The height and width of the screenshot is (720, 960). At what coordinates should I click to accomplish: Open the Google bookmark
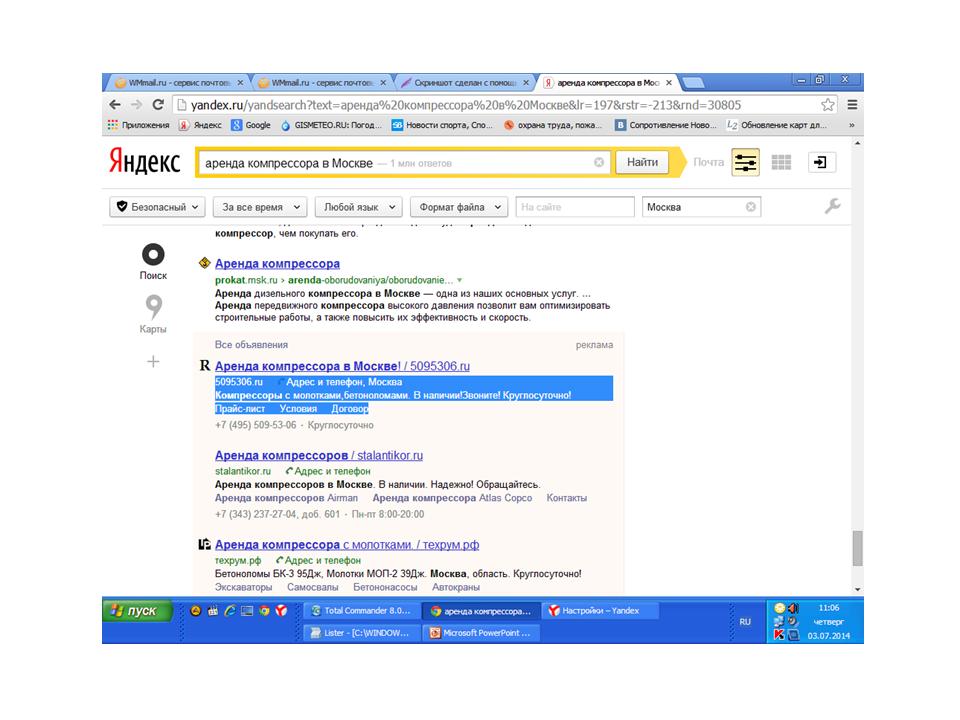click(251, 125)
